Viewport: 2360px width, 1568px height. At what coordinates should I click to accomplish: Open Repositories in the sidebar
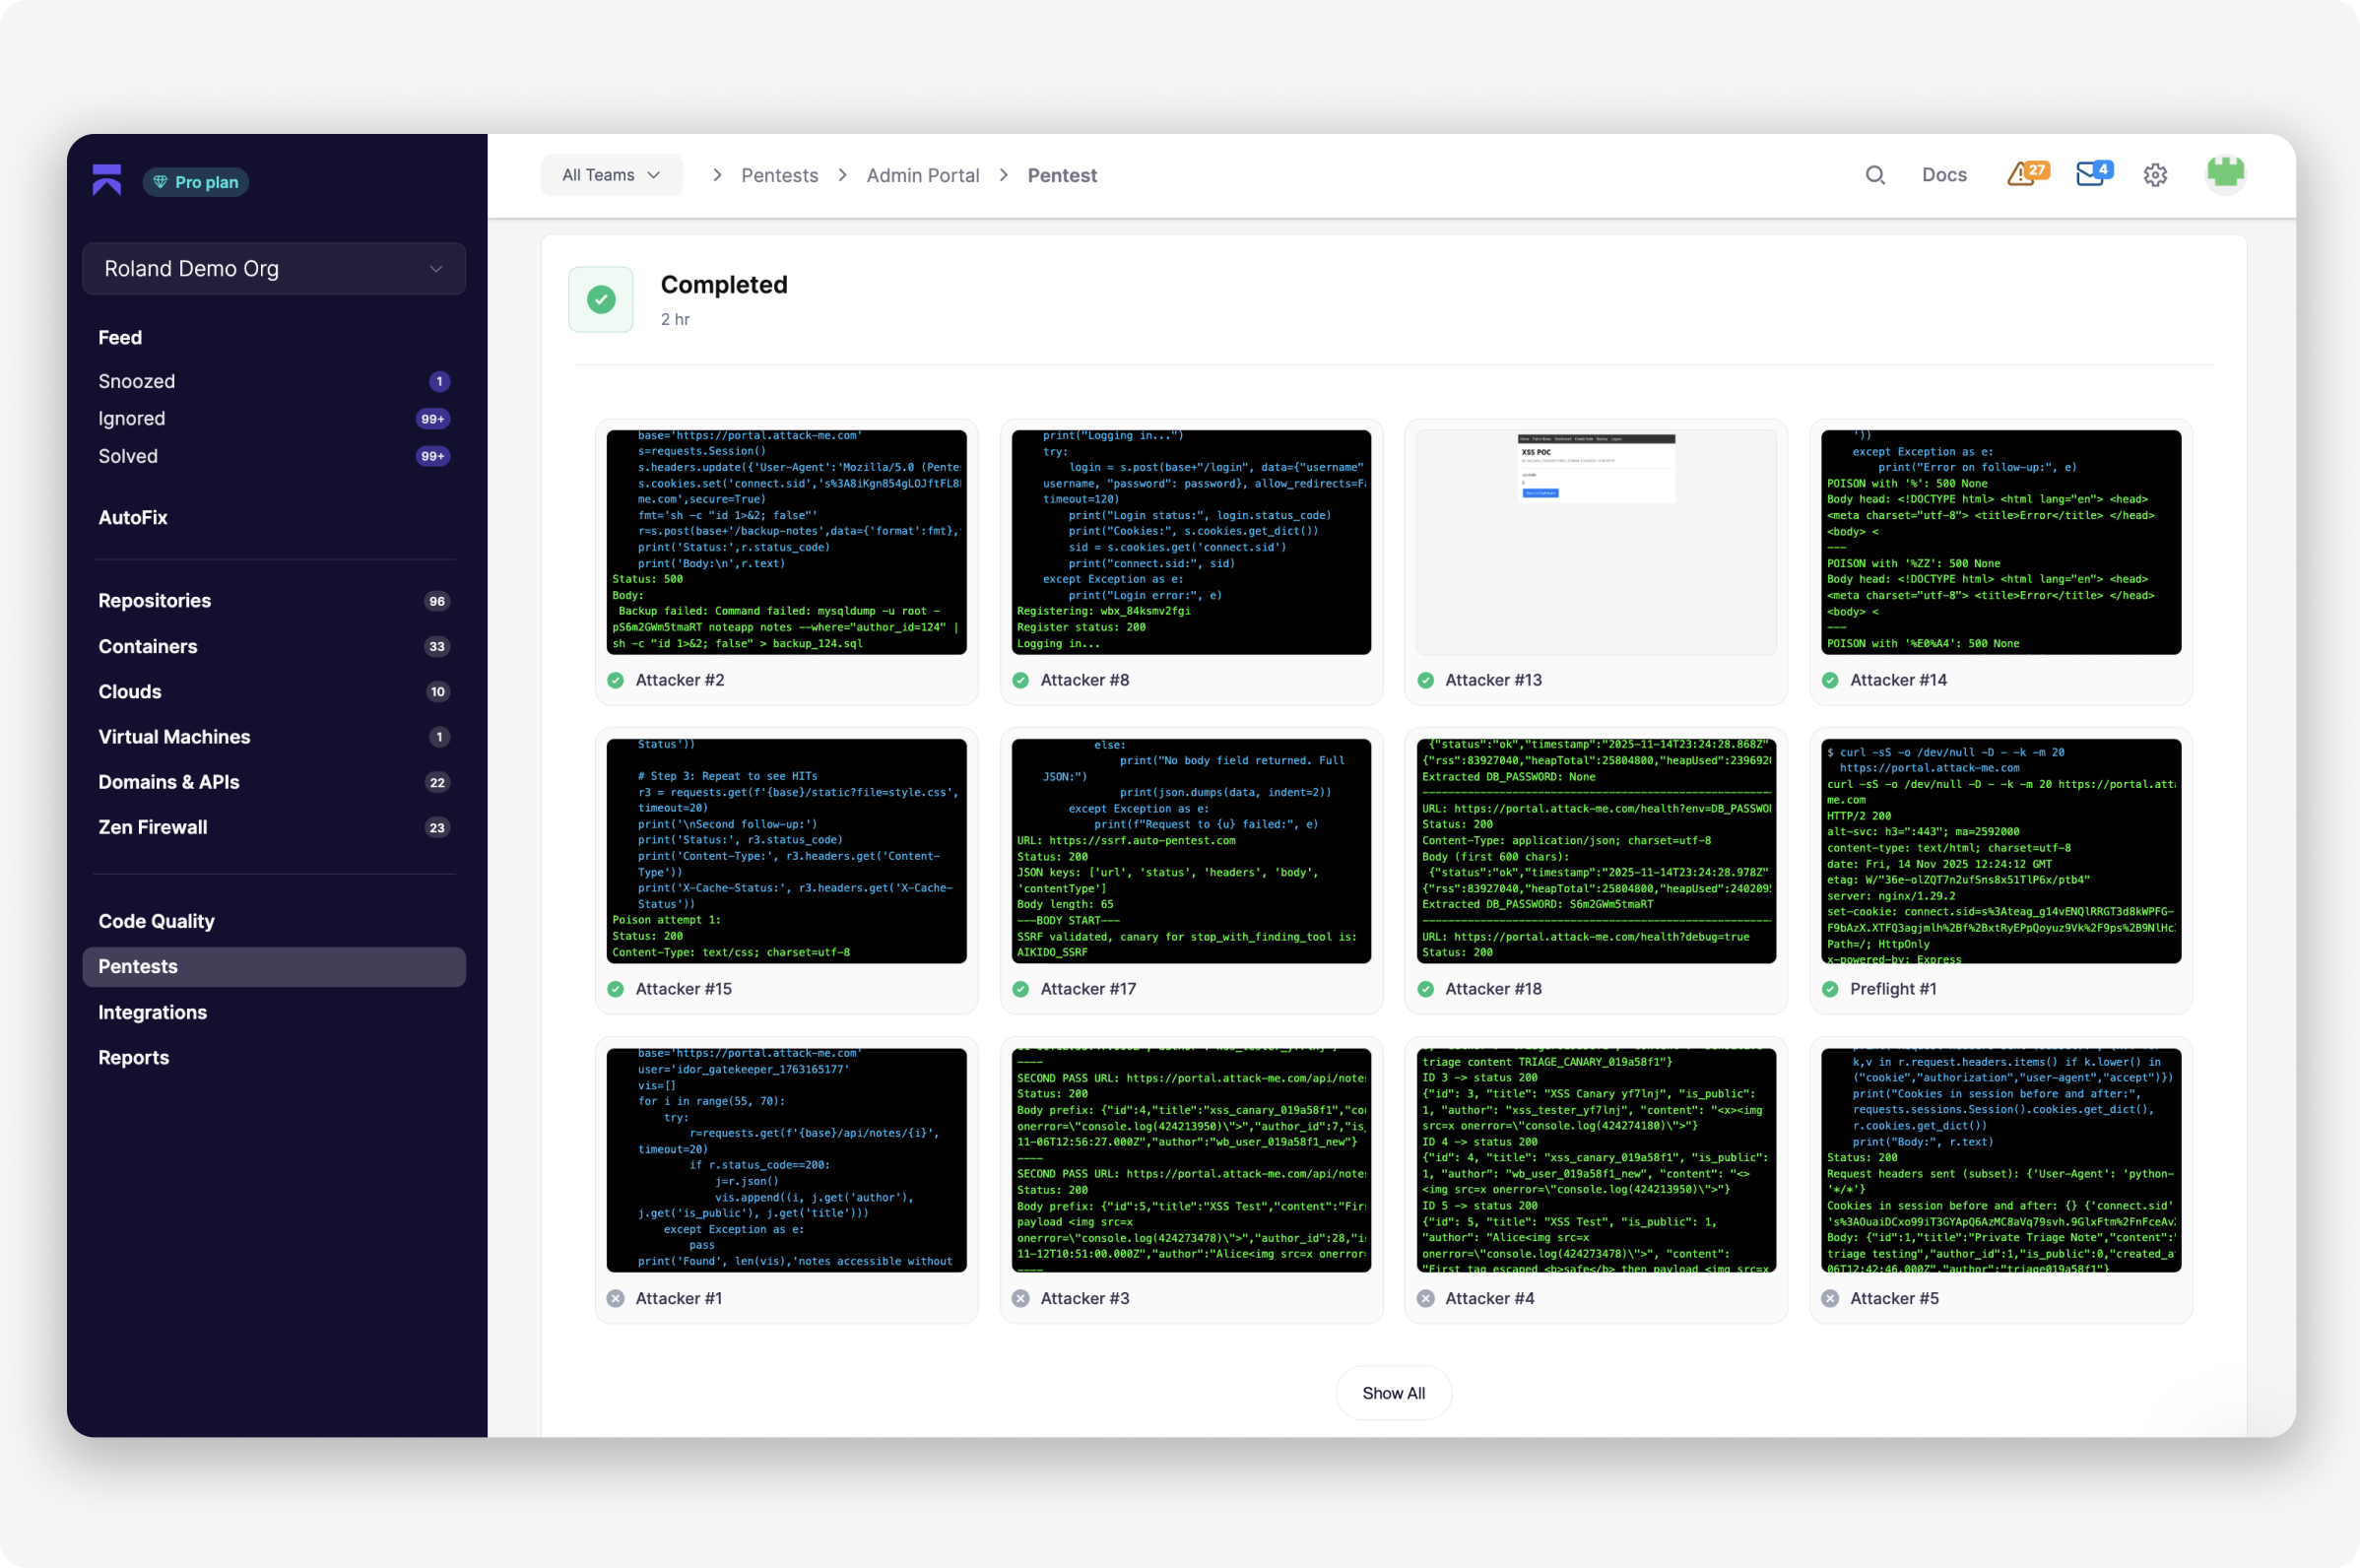[x=155, y=601]
